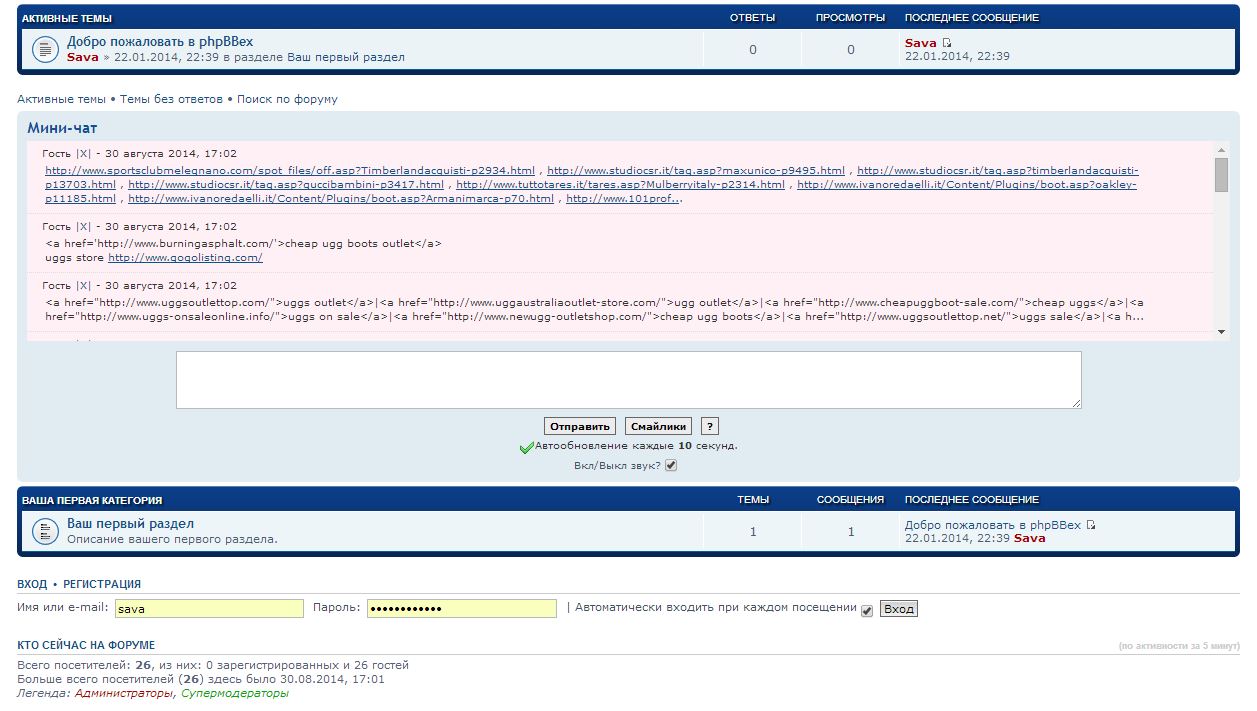Viewport: 1257px width, 711px height.
Task: Click the Пароль password field
Action: point(461,608)
